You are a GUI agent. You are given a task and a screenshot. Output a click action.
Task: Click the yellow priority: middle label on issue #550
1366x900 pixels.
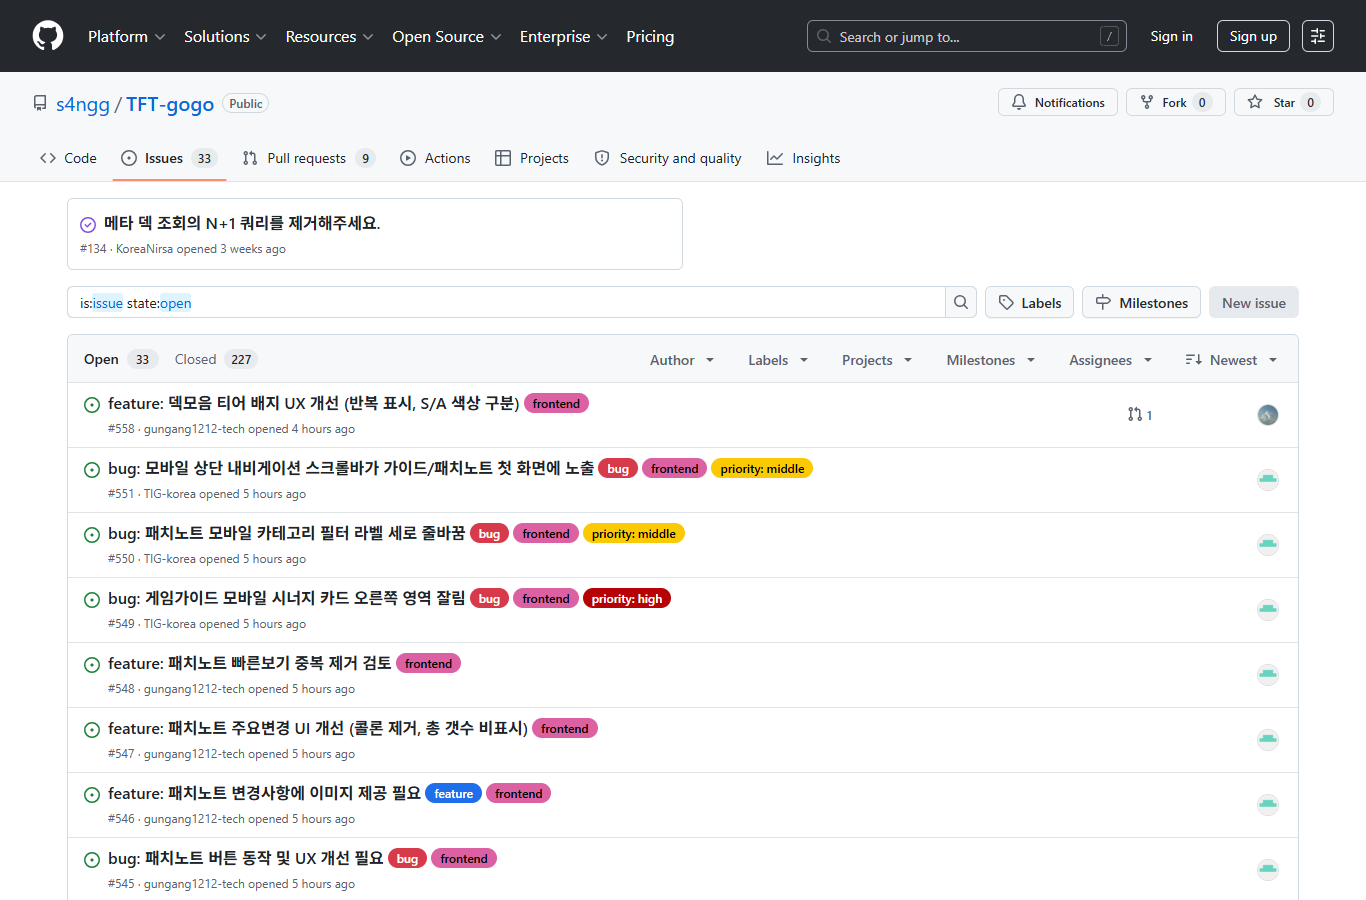tap(634, 533)
